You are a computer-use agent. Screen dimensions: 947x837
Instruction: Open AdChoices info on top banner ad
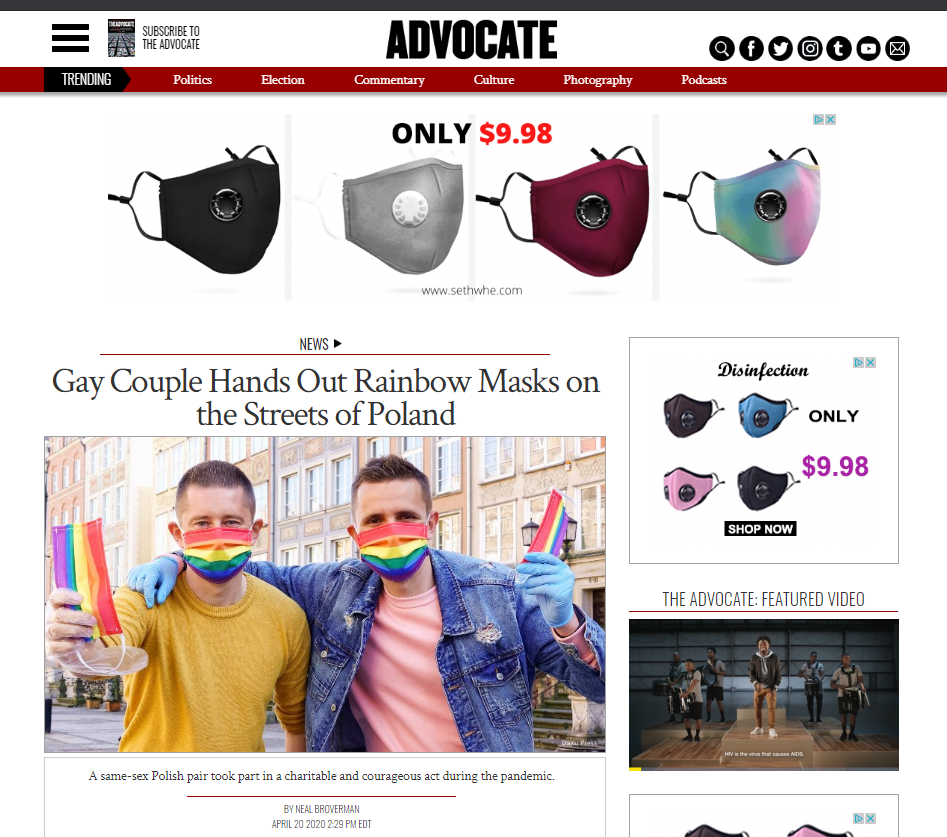[818, 120]
